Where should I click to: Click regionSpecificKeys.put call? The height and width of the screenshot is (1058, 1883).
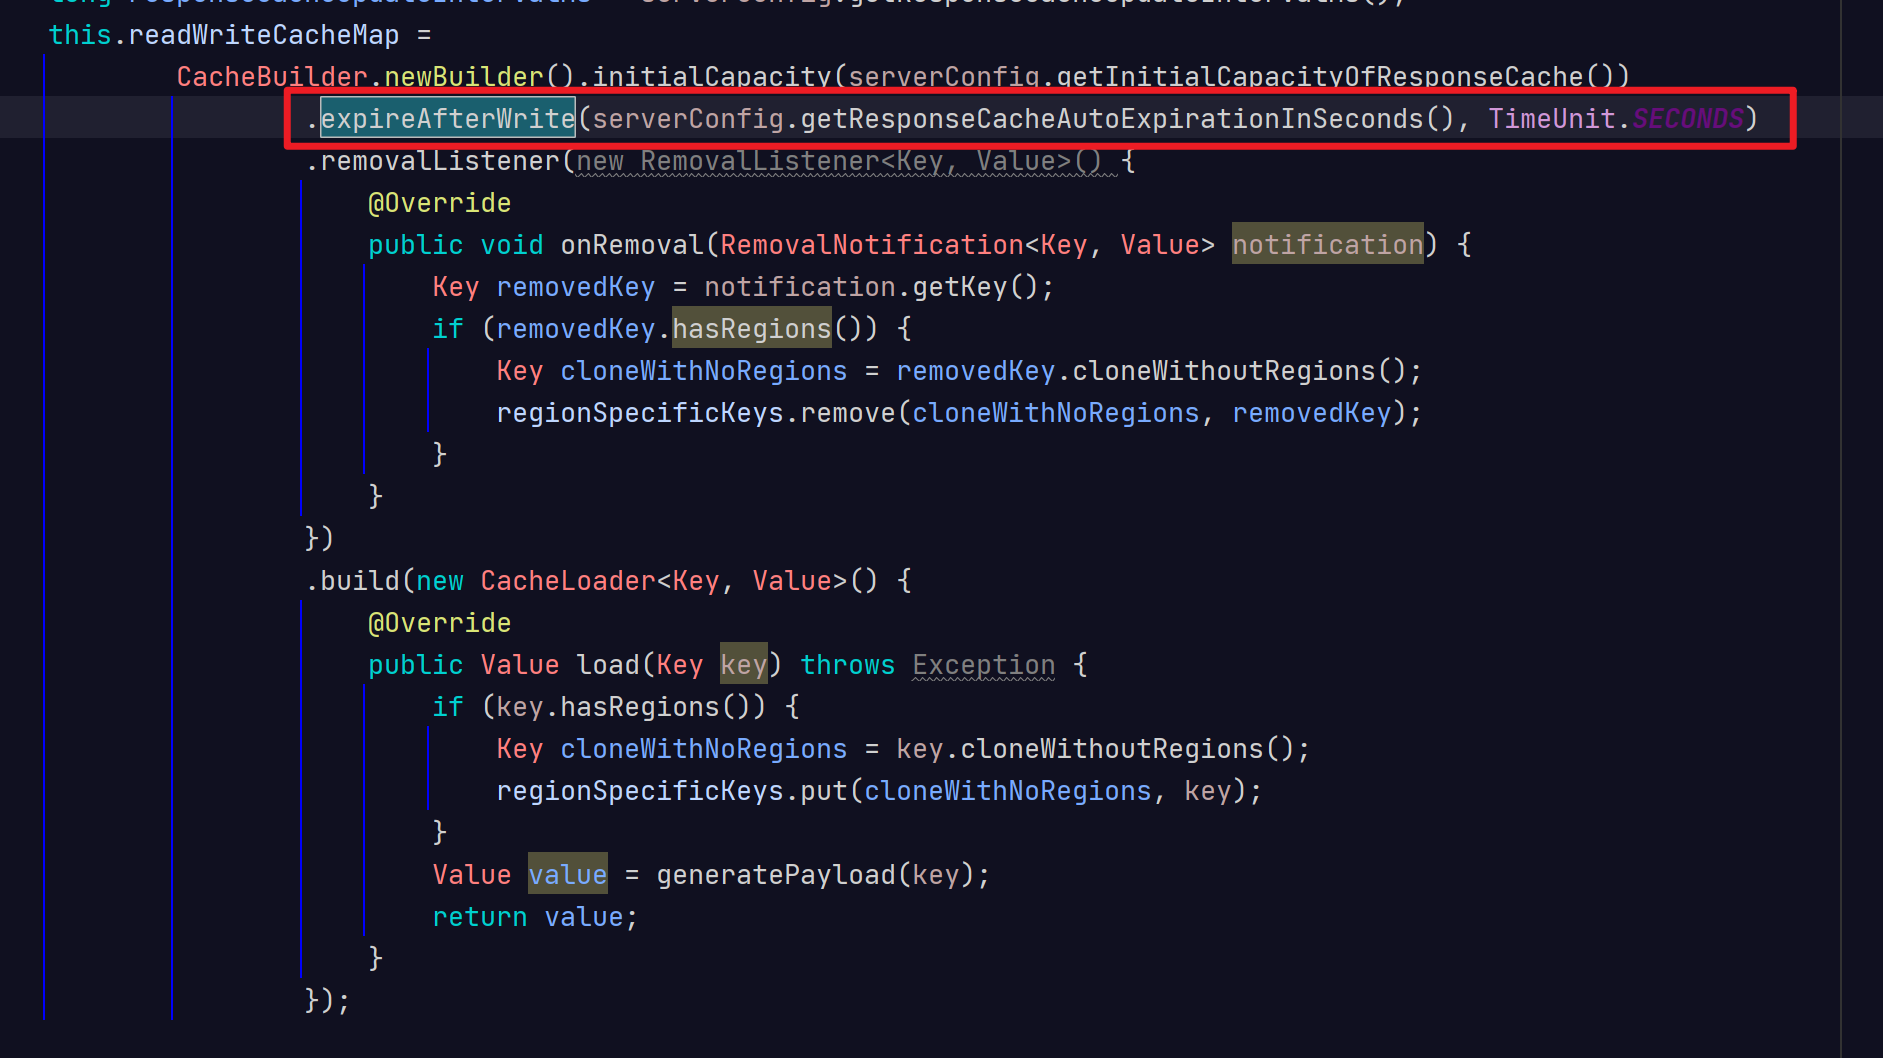click(672, 791)
